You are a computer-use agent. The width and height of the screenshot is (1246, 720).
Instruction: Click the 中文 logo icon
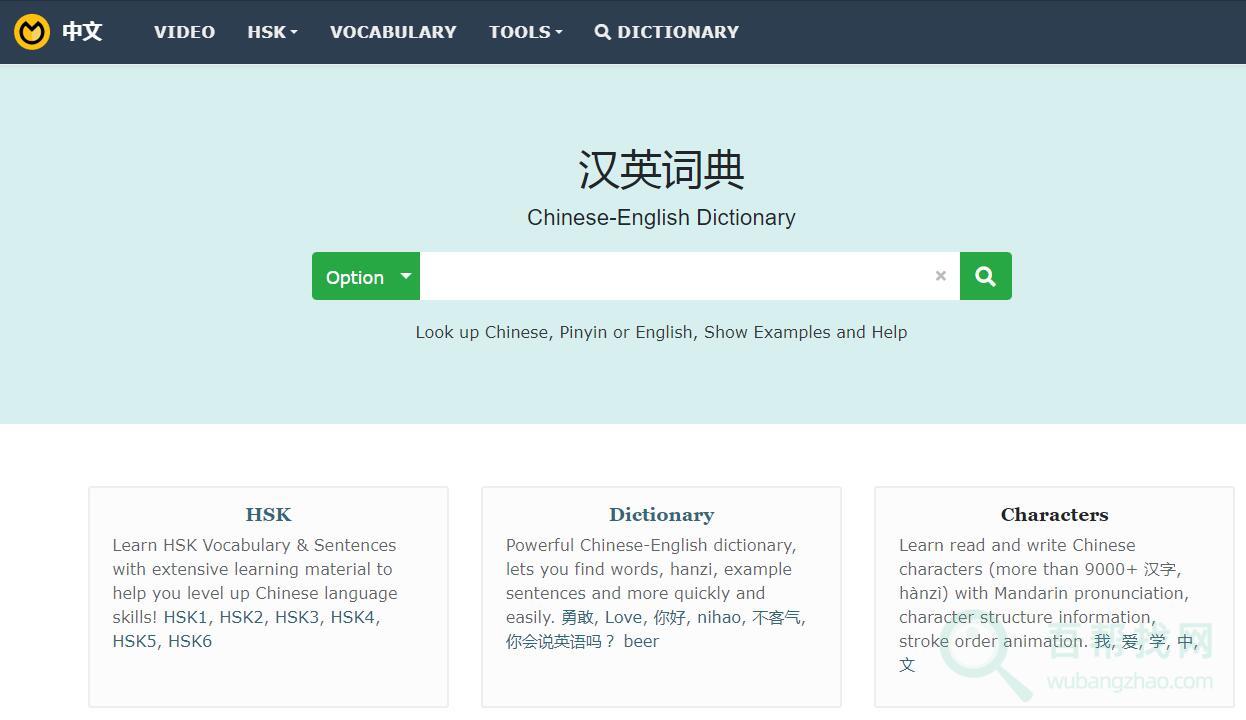29,31
